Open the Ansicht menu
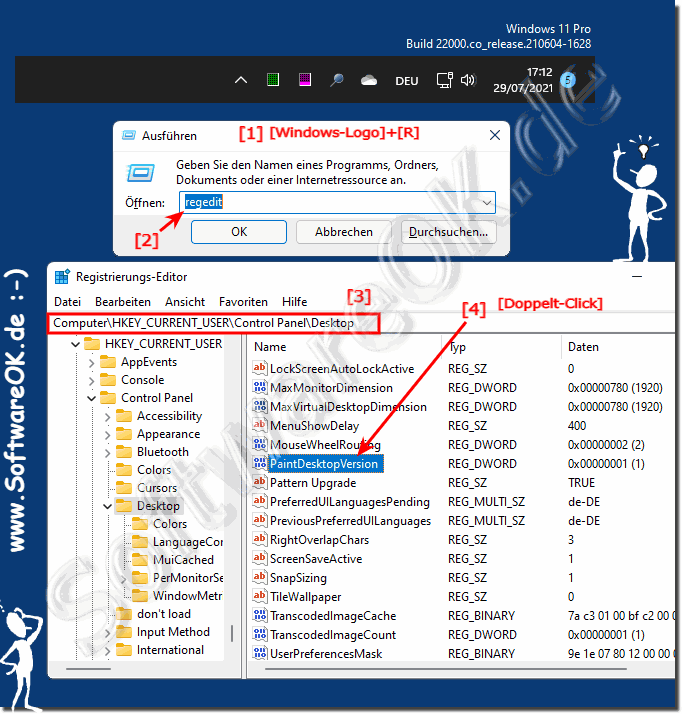The image size is (682, 714). (x=185, y=302)
